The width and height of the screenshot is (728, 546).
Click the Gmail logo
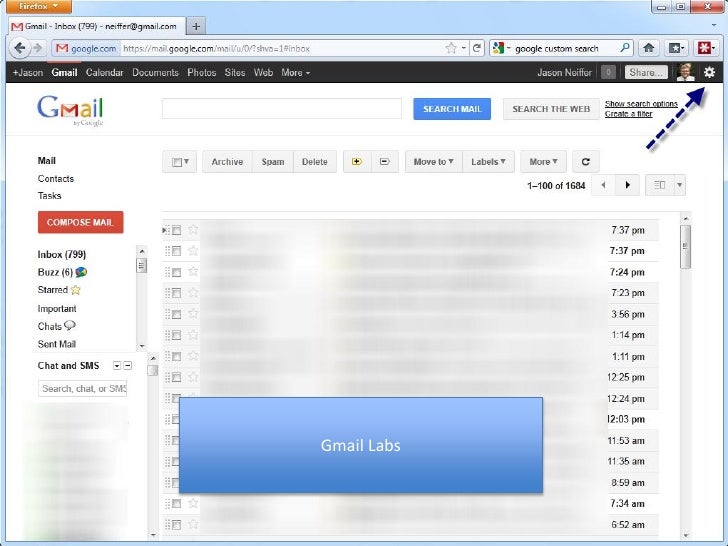(70, 110)
